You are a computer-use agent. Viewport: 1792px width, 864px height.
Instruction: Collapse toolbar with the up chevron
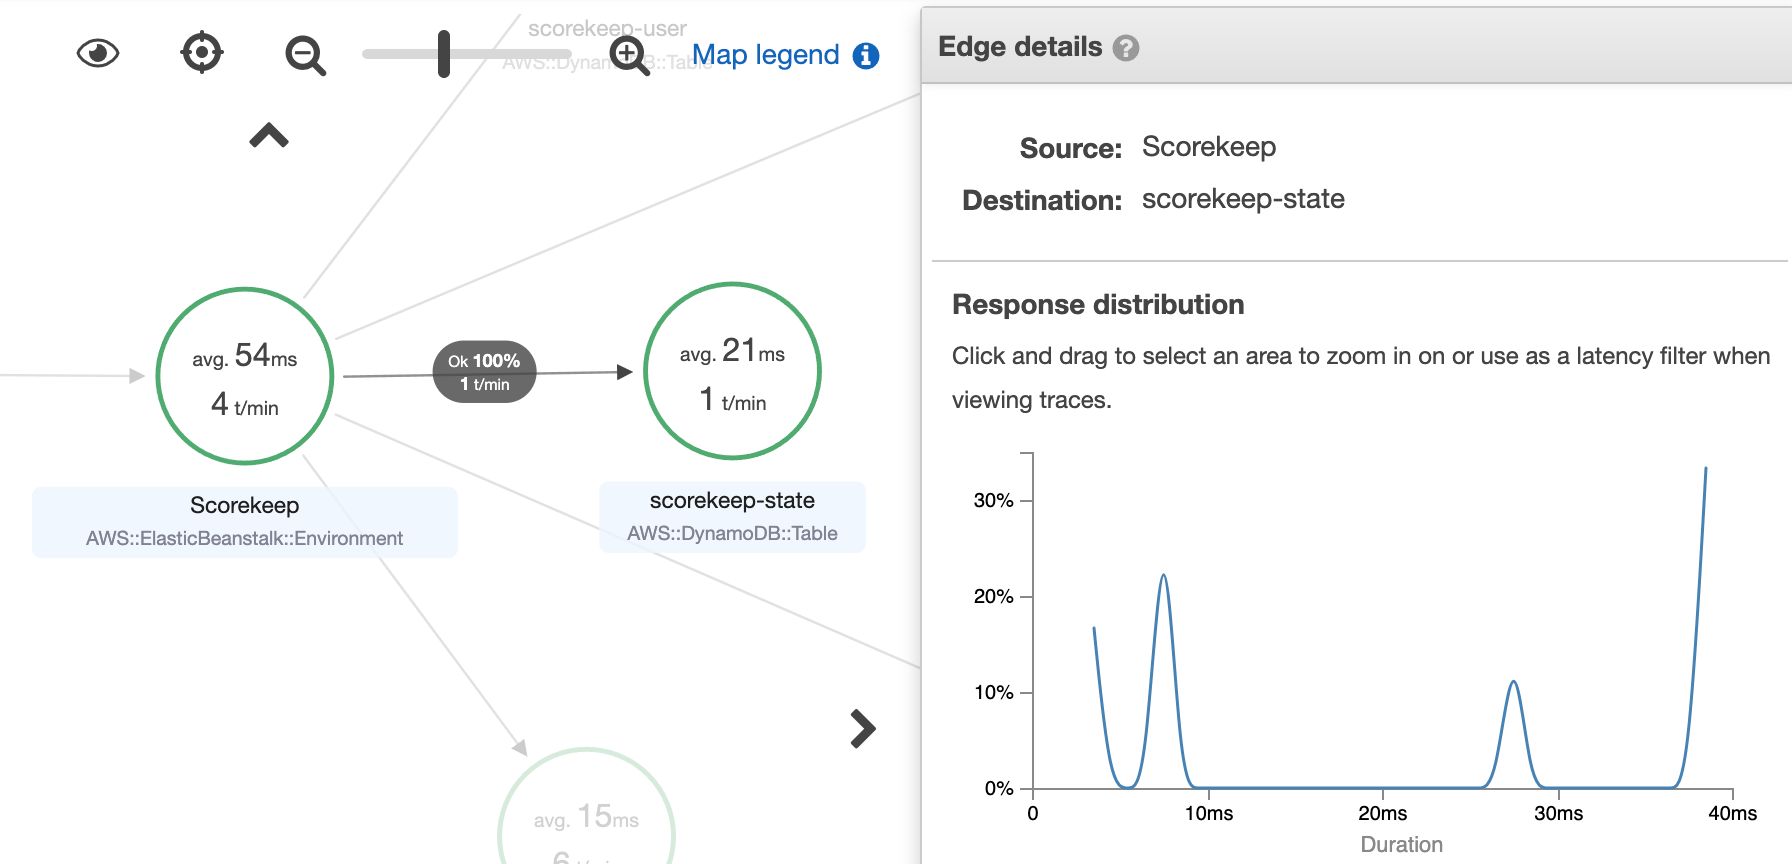(x=269, y=136)
